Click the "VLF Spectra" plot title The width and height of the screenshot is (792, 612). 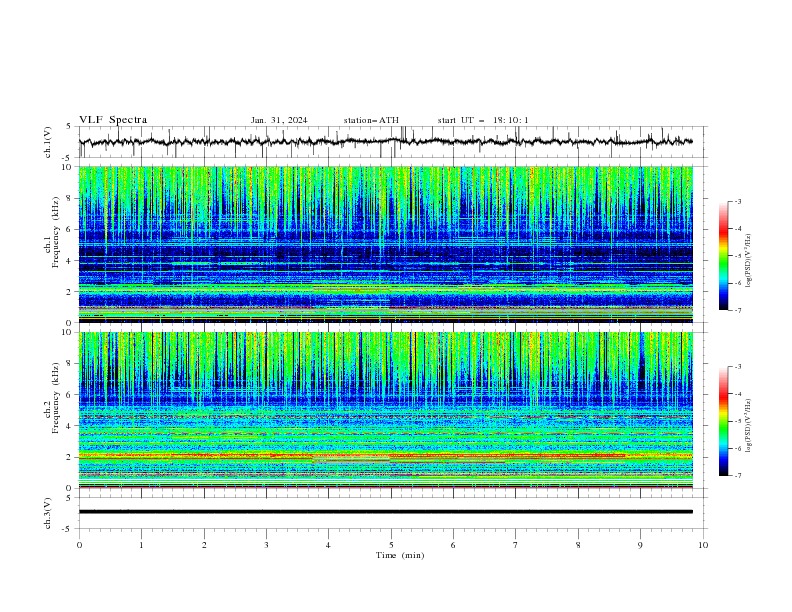tap(113, 120)
